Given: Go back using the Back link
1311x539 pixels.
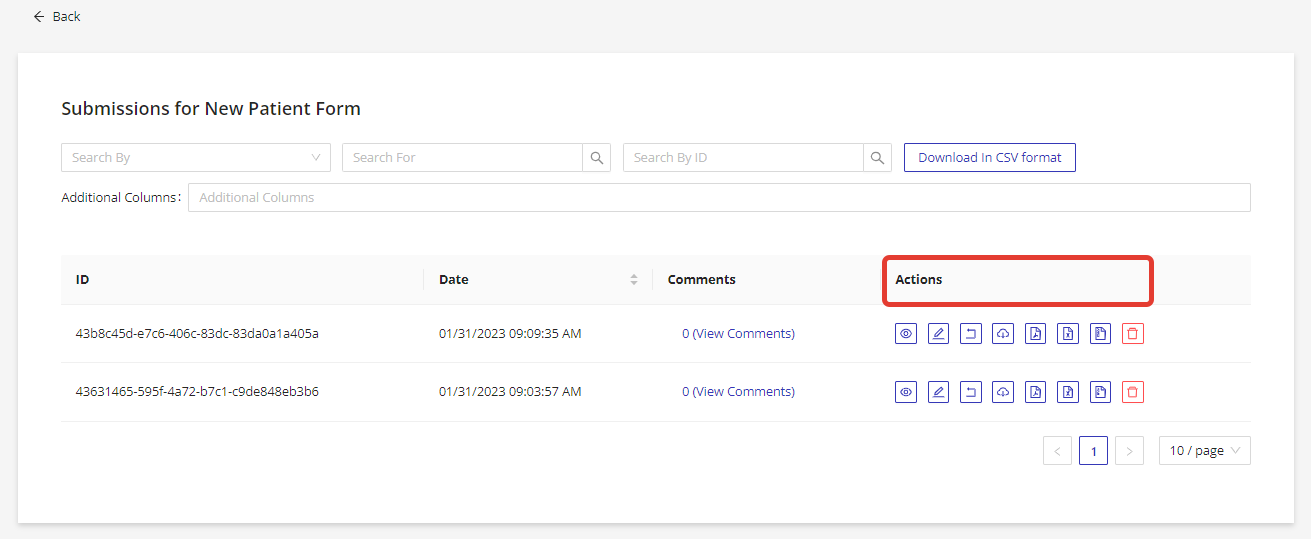Looking at the screenshot, I should point(57,17).
